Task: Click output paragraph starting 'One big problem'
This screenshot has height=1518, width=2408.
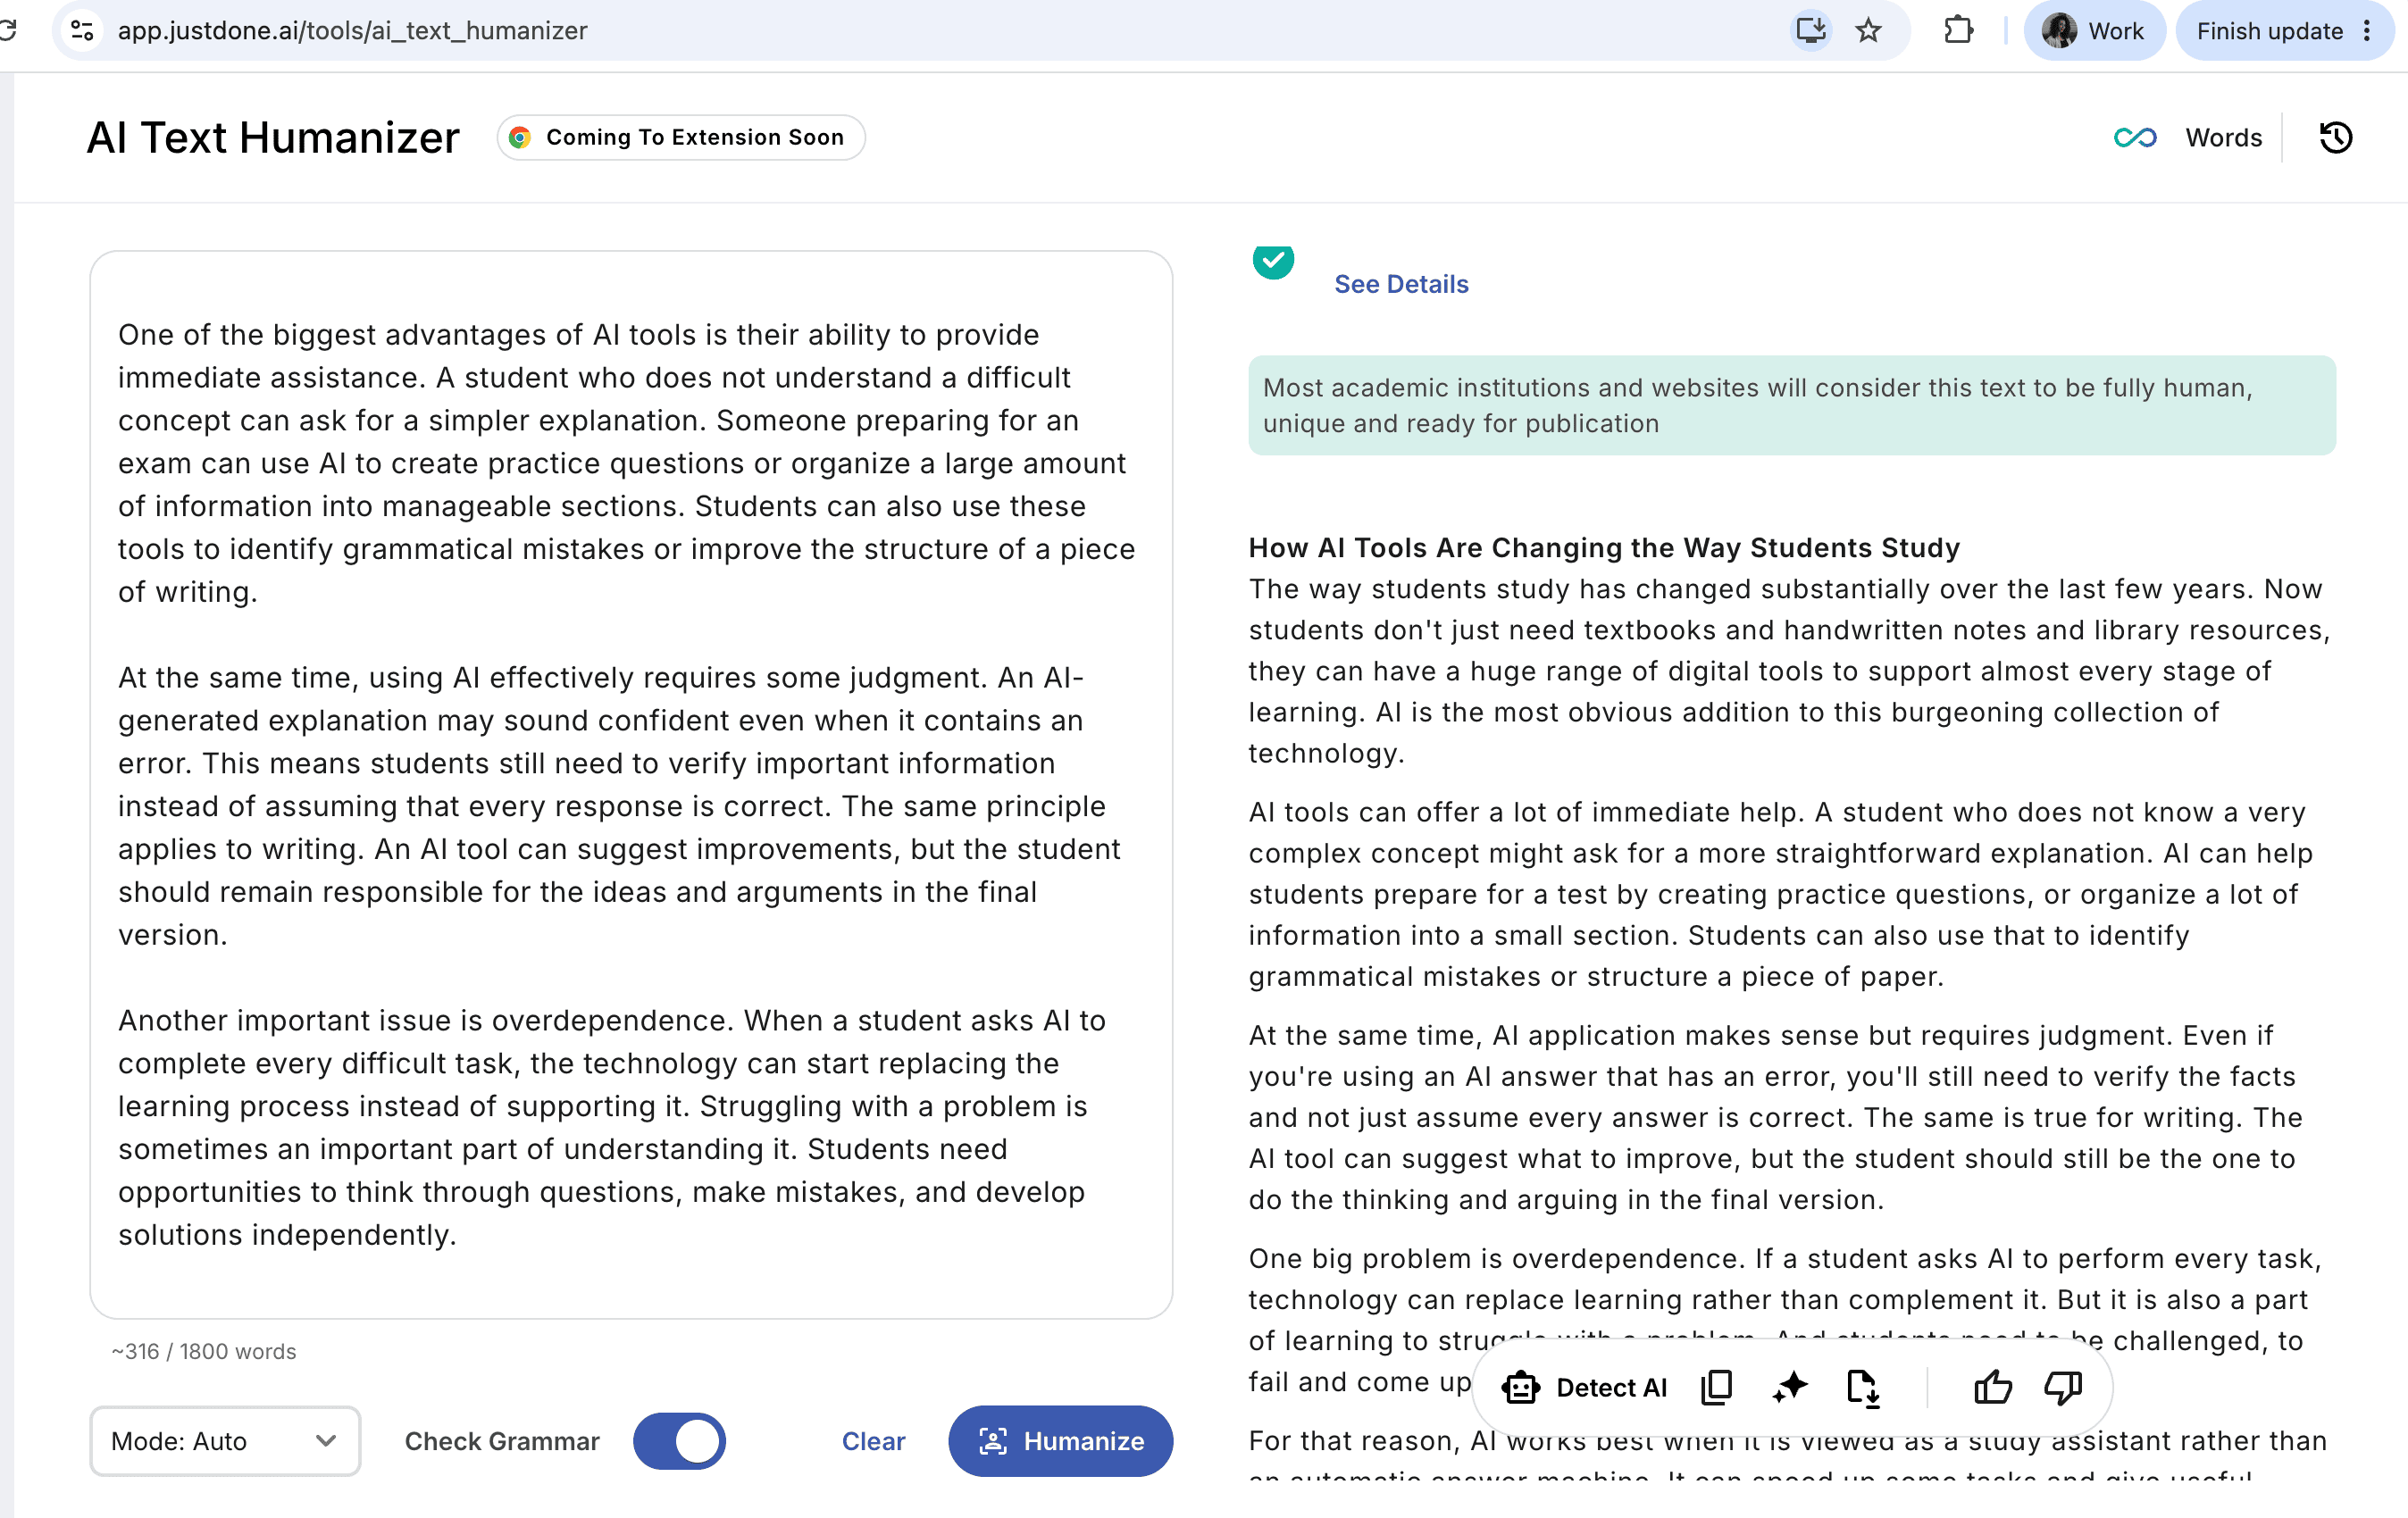Action: [x=1785, y=1320]
